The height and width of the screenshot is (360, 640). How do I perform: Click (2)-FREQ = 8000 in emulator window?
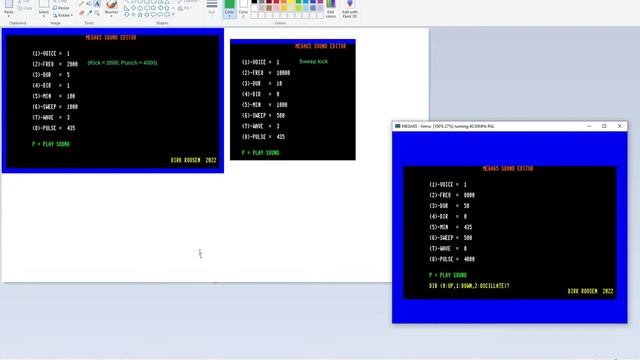pos(452,195)
